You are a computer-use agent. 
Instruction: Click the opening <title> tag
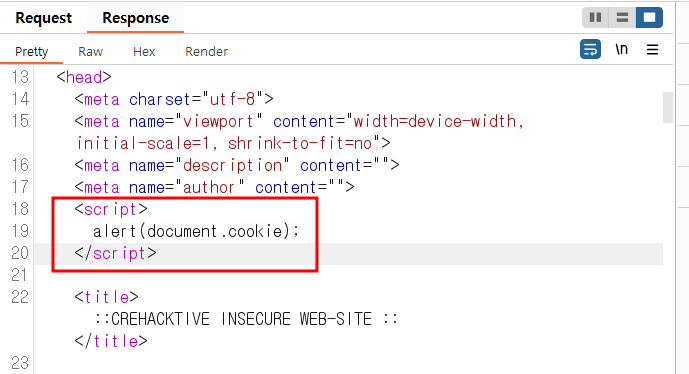click(x=106, y=297)
